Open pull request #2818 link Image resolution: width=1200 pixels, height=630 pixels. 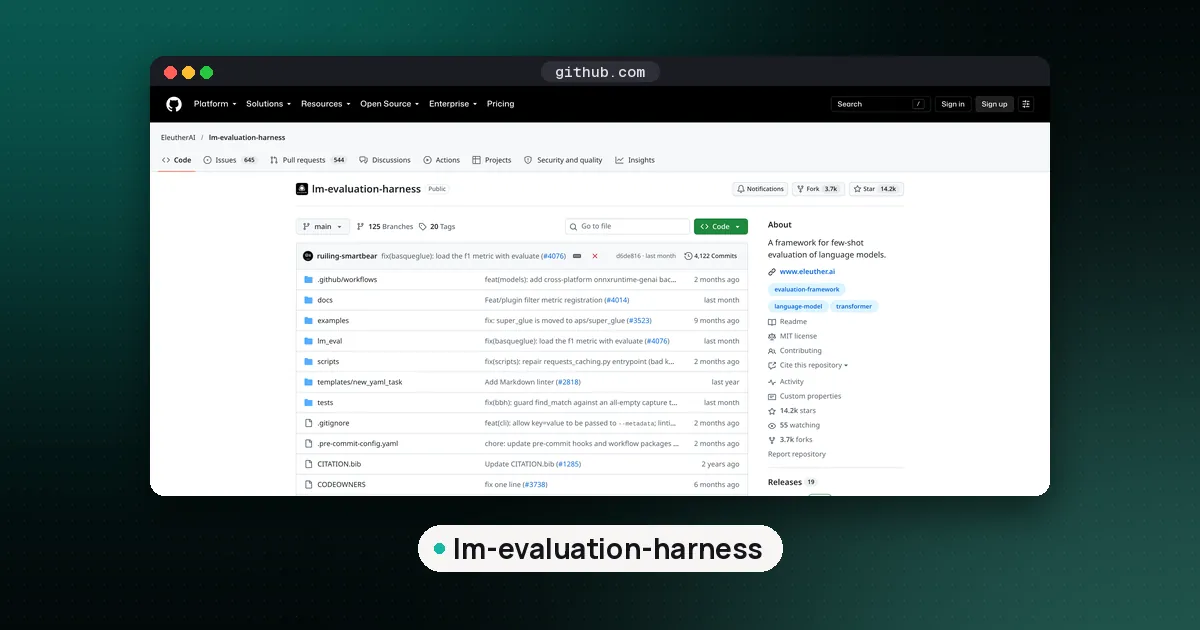tap(568, 382)
